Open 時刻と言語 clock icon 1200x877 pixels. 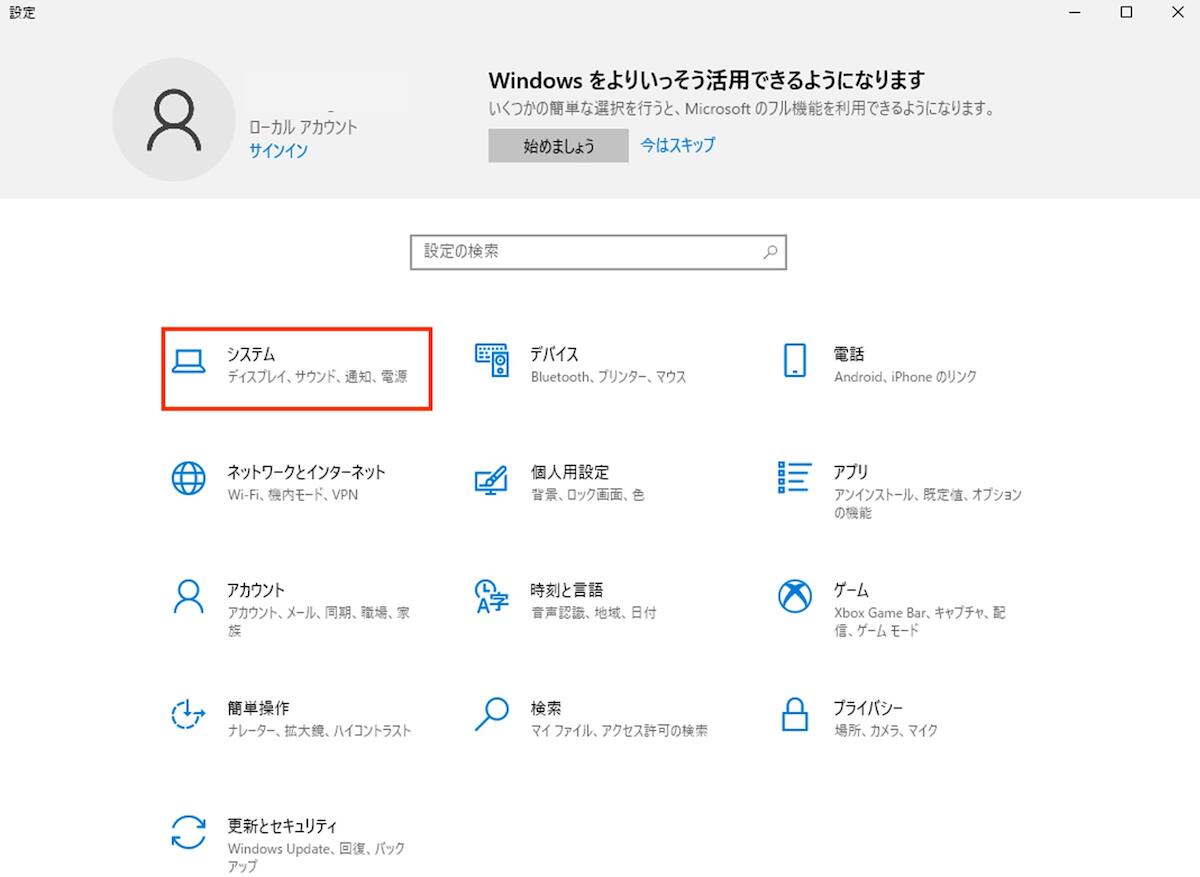pyautogui.click(x=491, y=596)
